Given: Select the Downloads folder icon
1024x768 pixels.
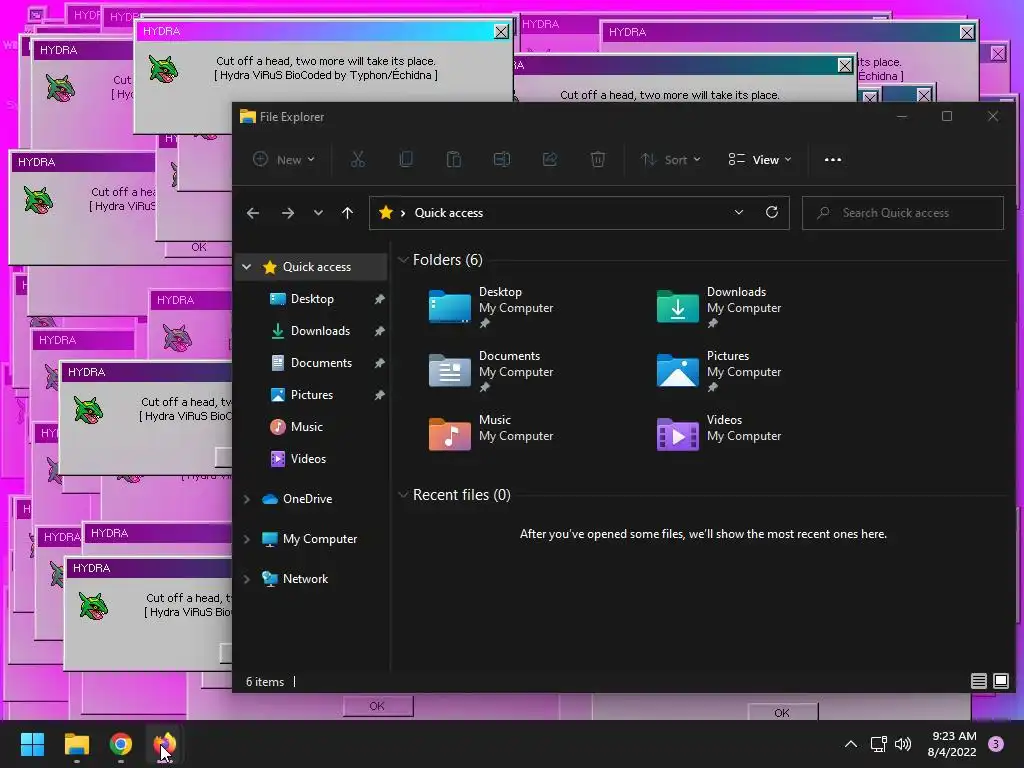Looking at the screenshot, I should pos(677,306).
